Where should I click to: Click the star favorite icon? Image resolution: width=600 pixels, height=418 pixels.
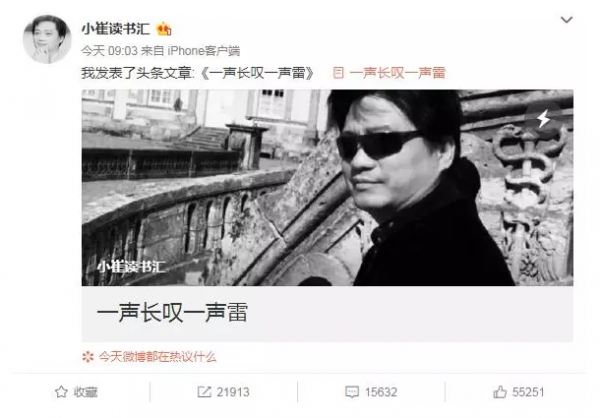point(61,392)
